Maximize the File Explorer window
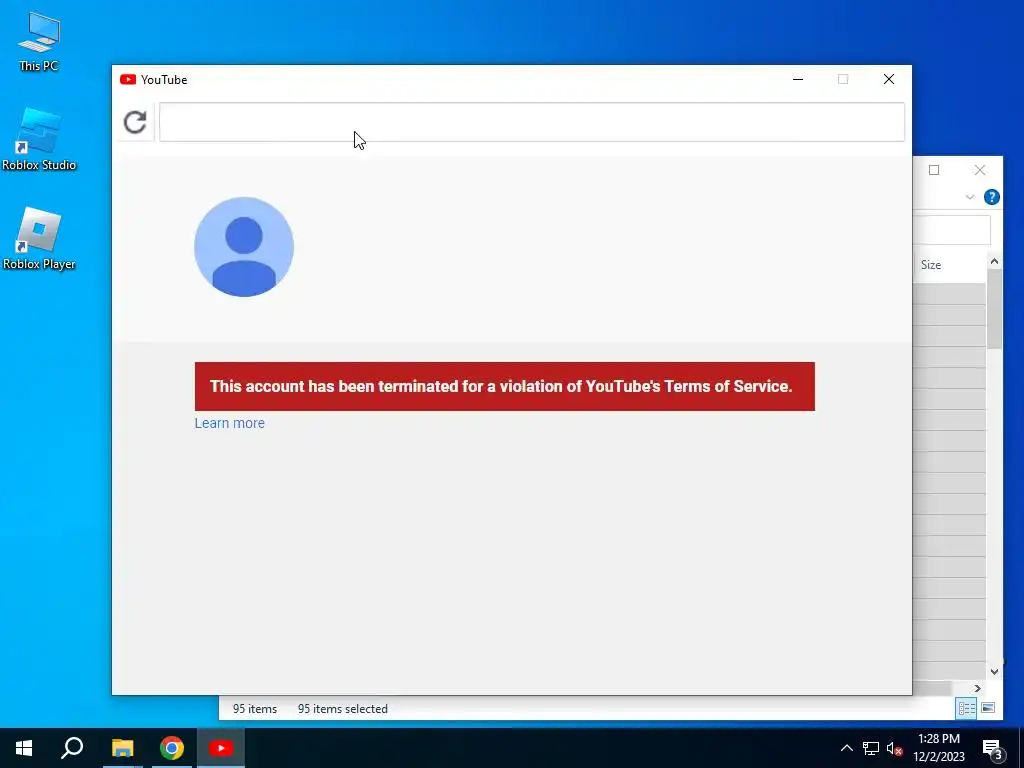 point(934,170)
